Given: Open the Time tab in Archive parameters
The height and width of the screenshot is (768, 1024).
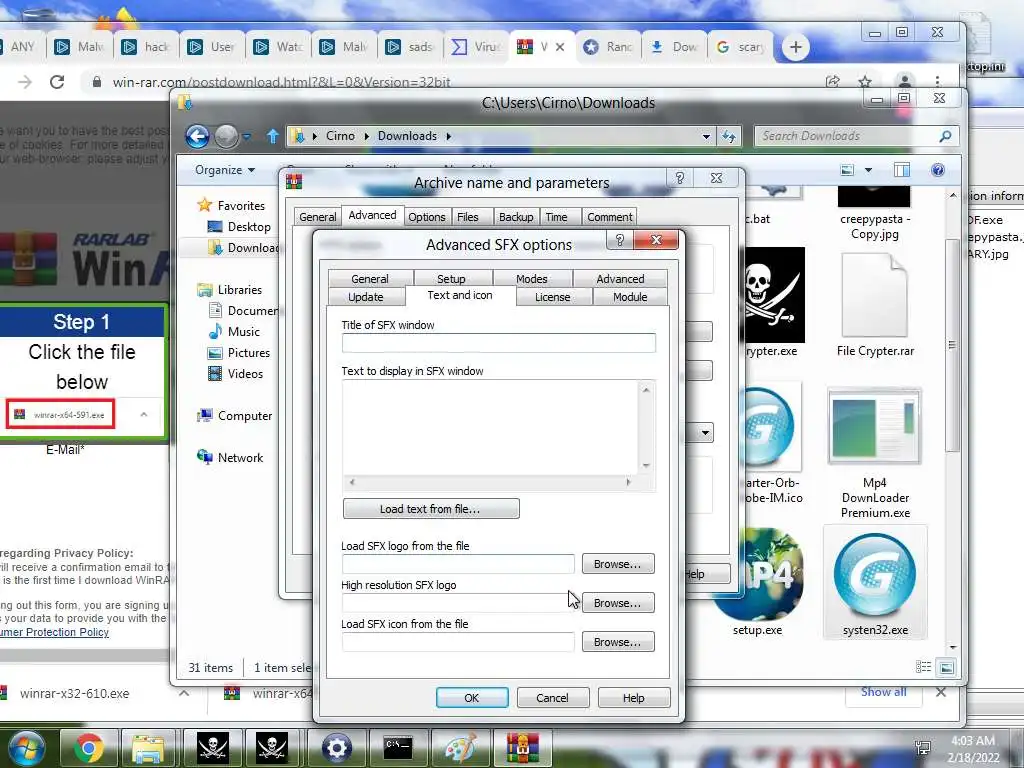Looking at the screenshot, I should [556, 217].
